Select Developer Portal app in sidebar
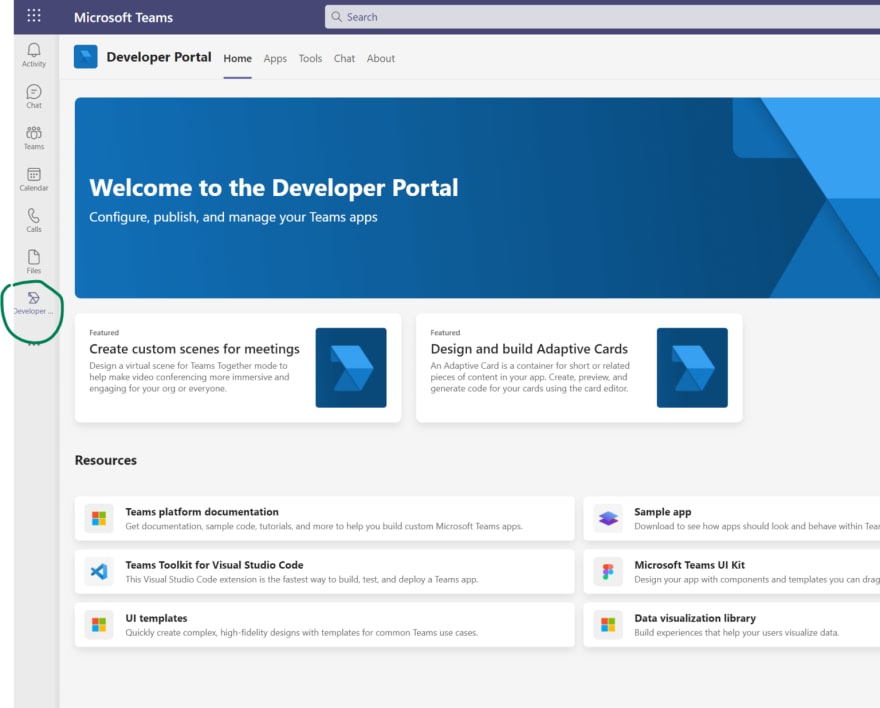The width and height of the screenshot is (880, 708). tap(34, 304)
